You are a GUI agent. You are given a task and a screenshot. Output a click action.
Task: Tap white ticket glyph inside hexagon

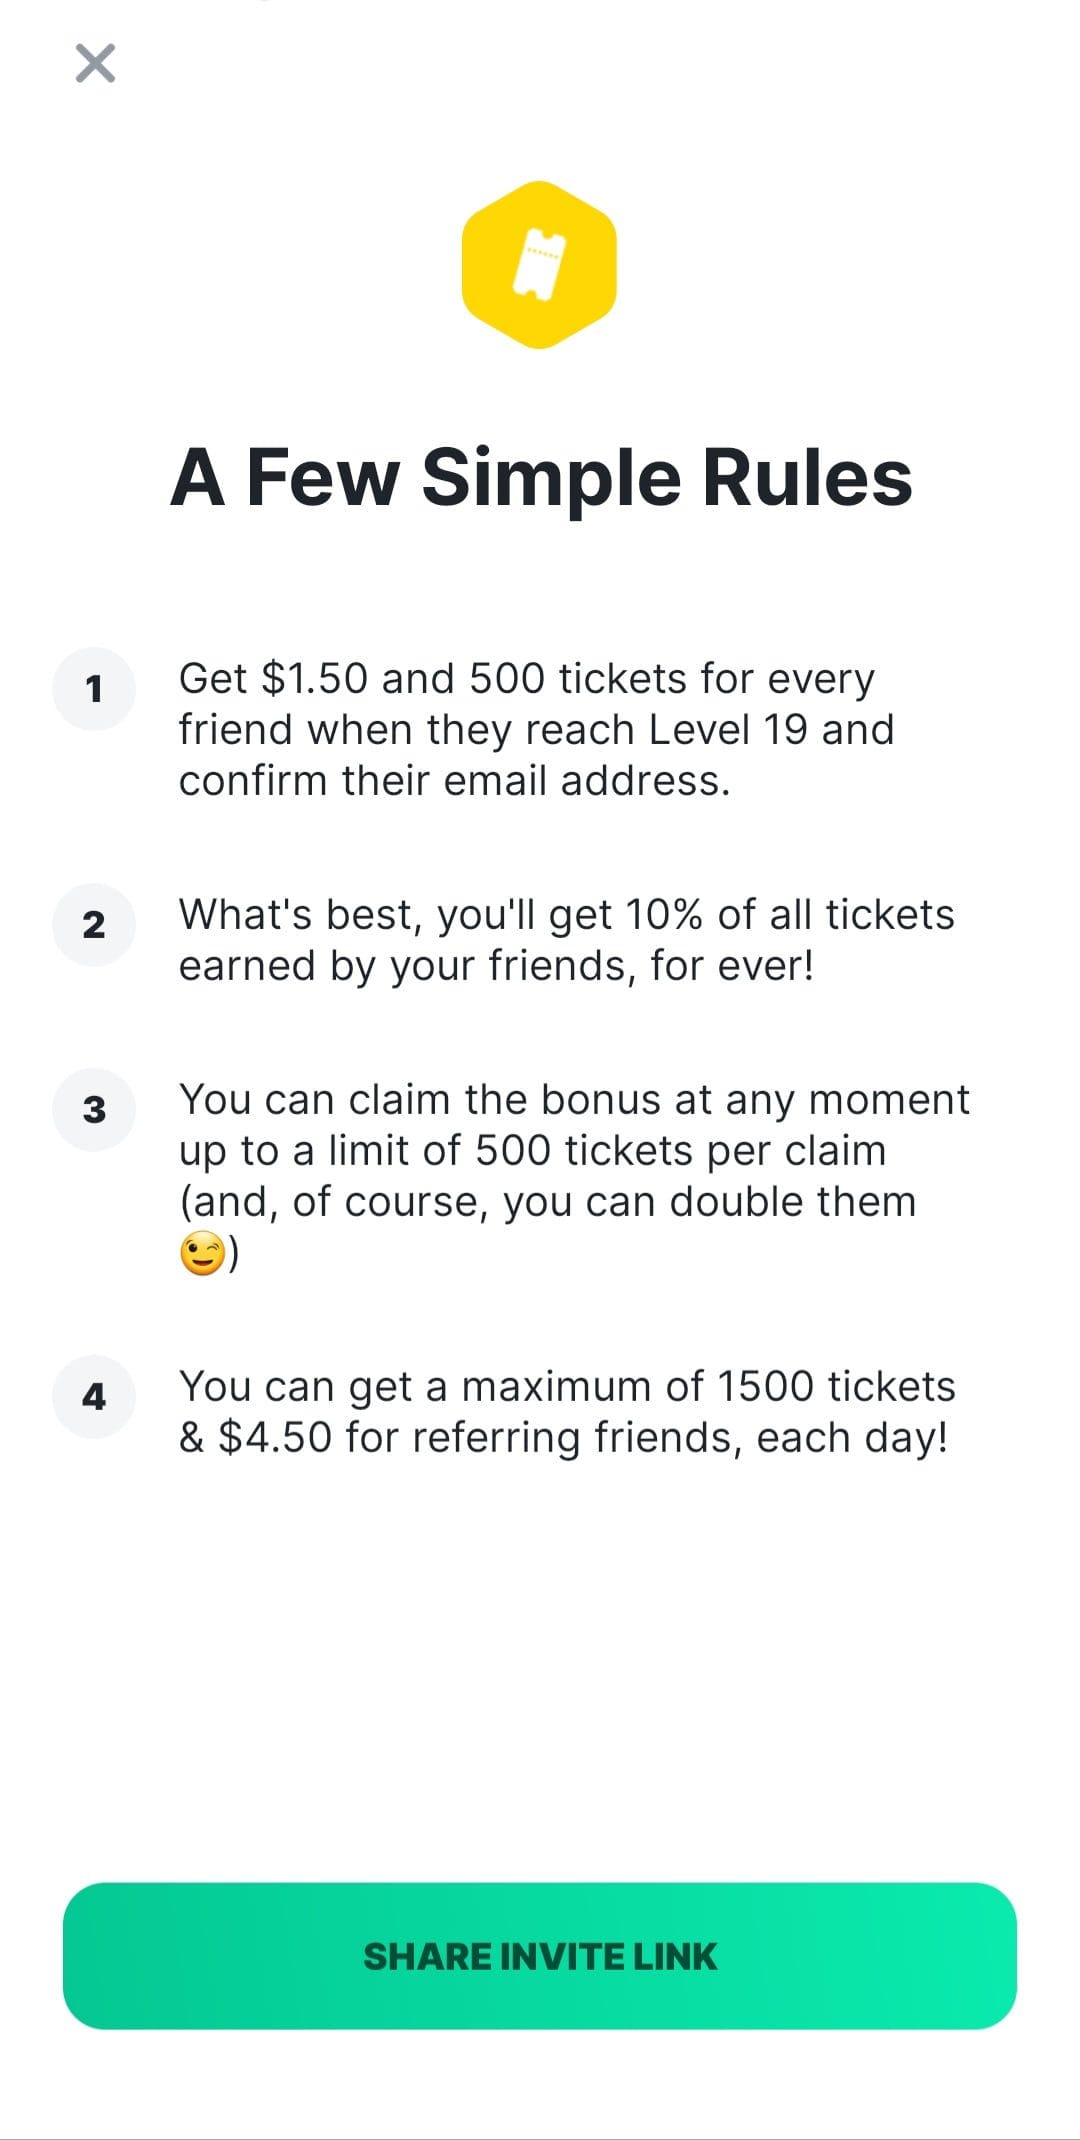(x=539, y=265)
